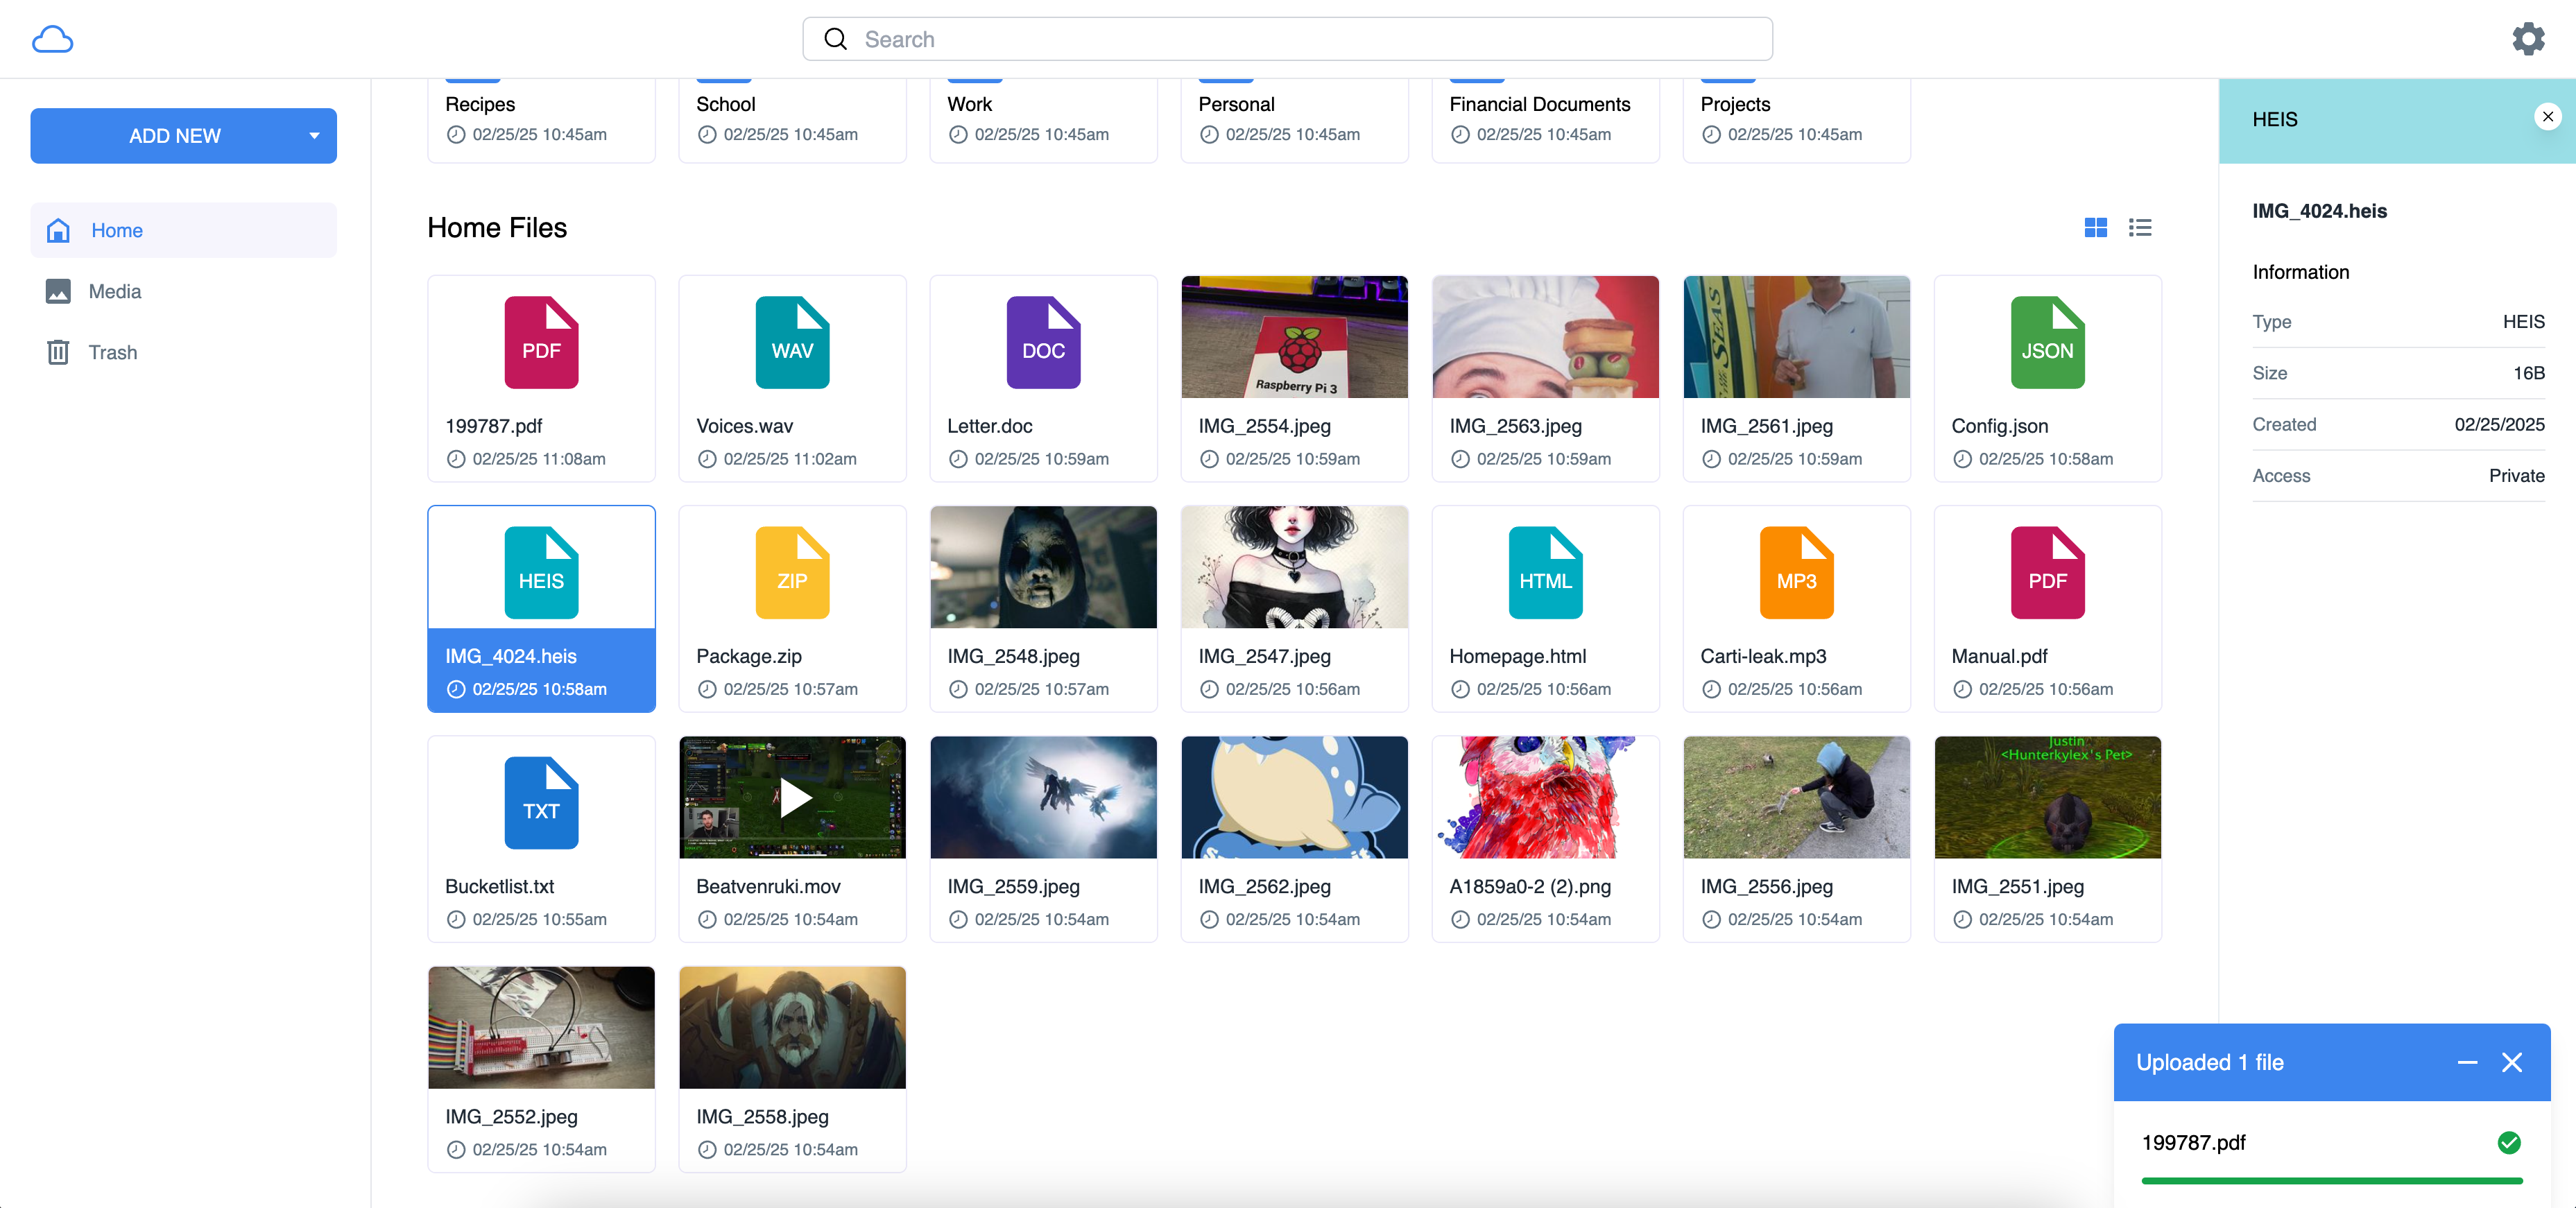Open the Trash section
The height and width of the screenshot is (1208, 2576).
pyautogui.click(x=112, y=352)
